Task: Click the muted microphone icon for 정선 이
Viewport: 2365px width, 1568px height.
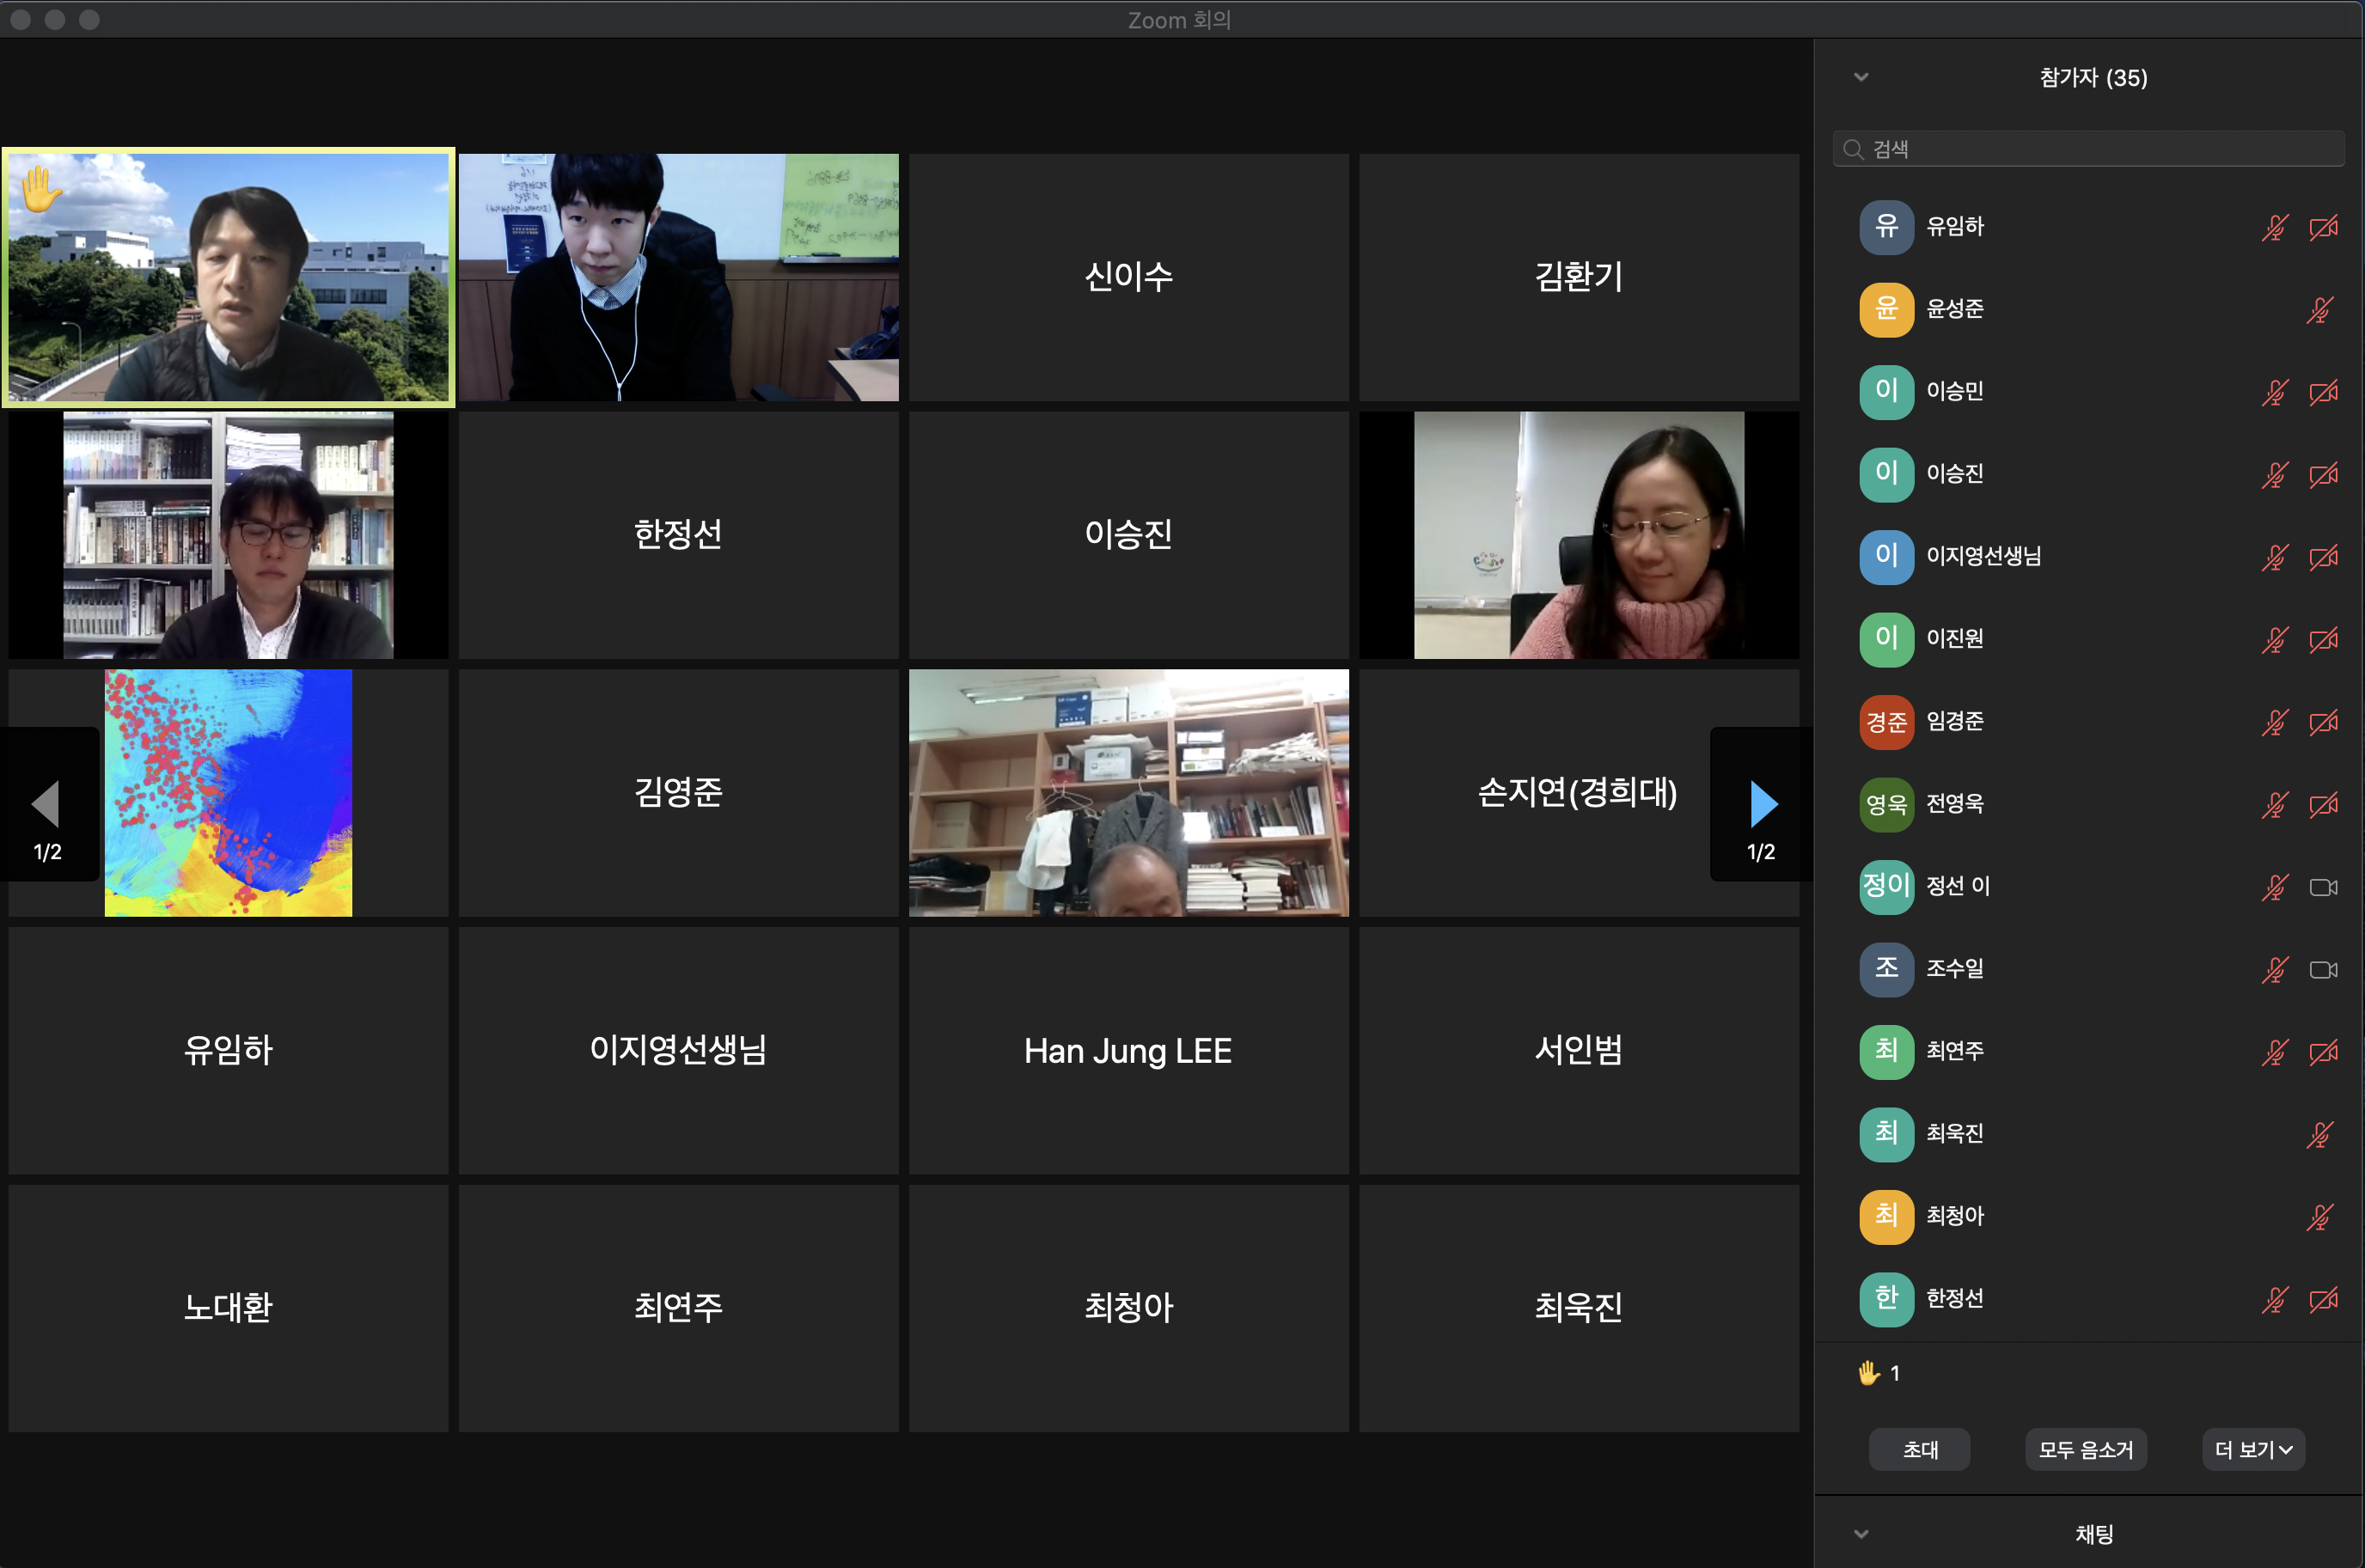Action: pos(2275,887)
